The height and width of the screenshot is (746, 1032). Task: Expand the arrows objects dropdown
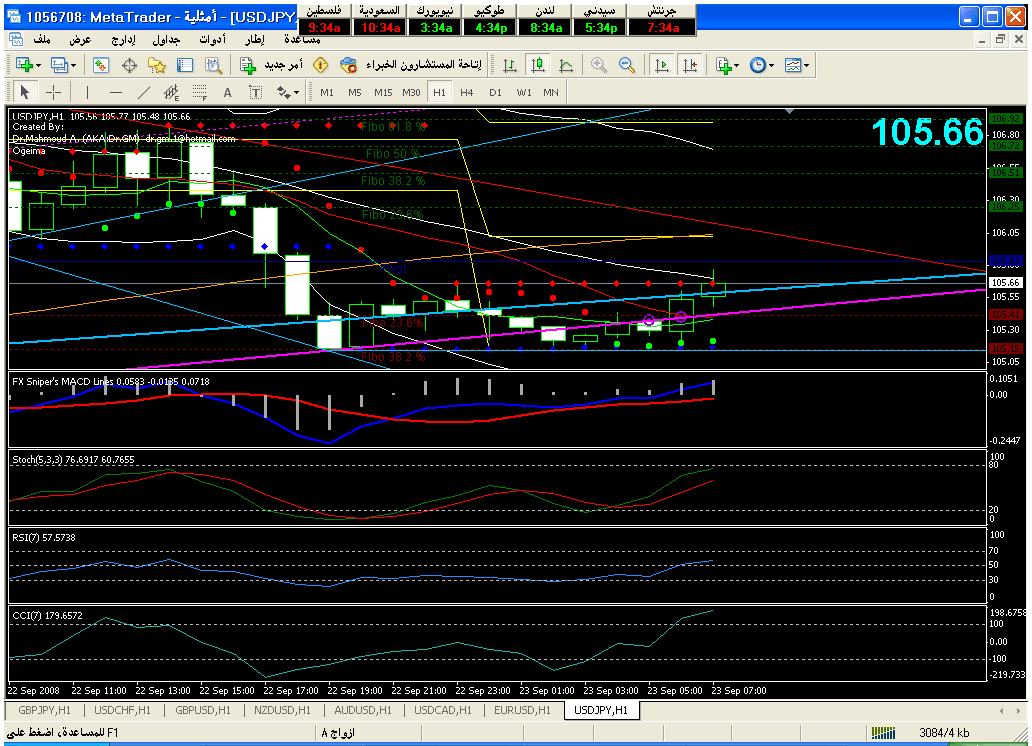[288, 92]
